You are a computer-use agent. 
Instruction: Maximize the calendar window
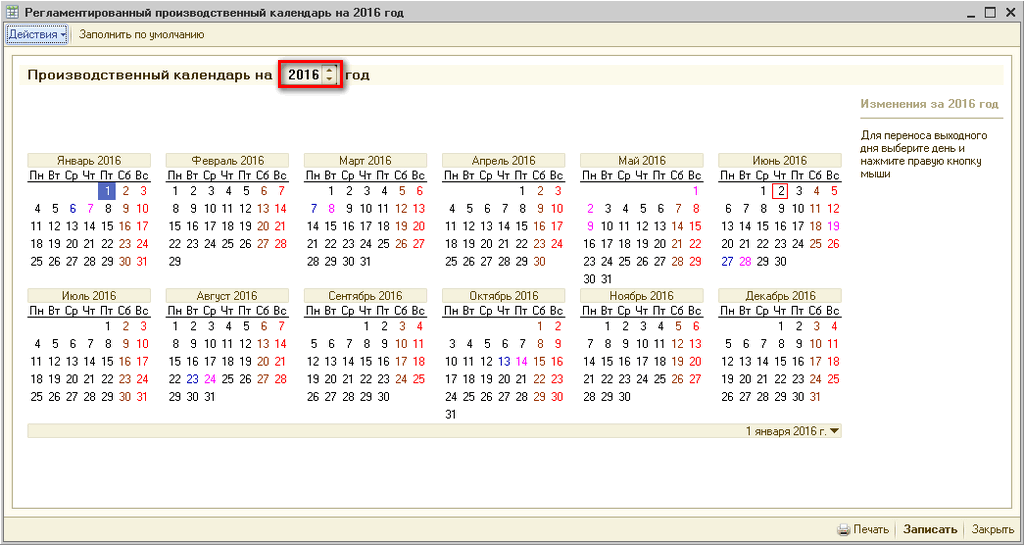(x=990, y=13)
